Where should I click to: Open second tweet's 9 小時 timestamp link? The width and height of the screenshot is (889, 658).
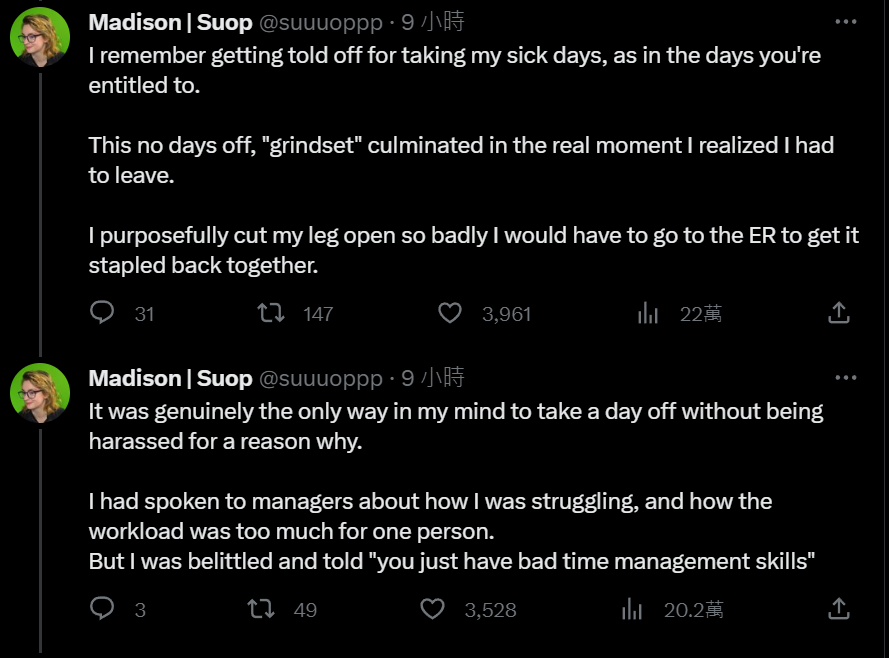click(433, 378)
